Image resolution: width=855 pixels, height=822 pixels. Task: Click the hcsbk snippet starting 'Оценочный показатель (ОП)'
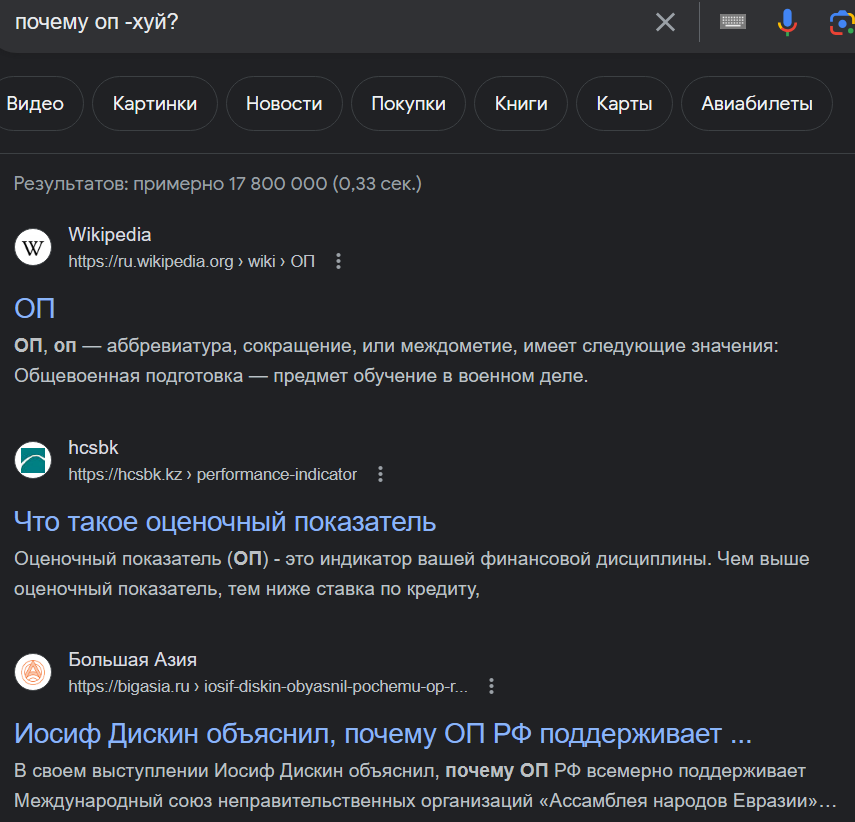[x=412, y=574]
